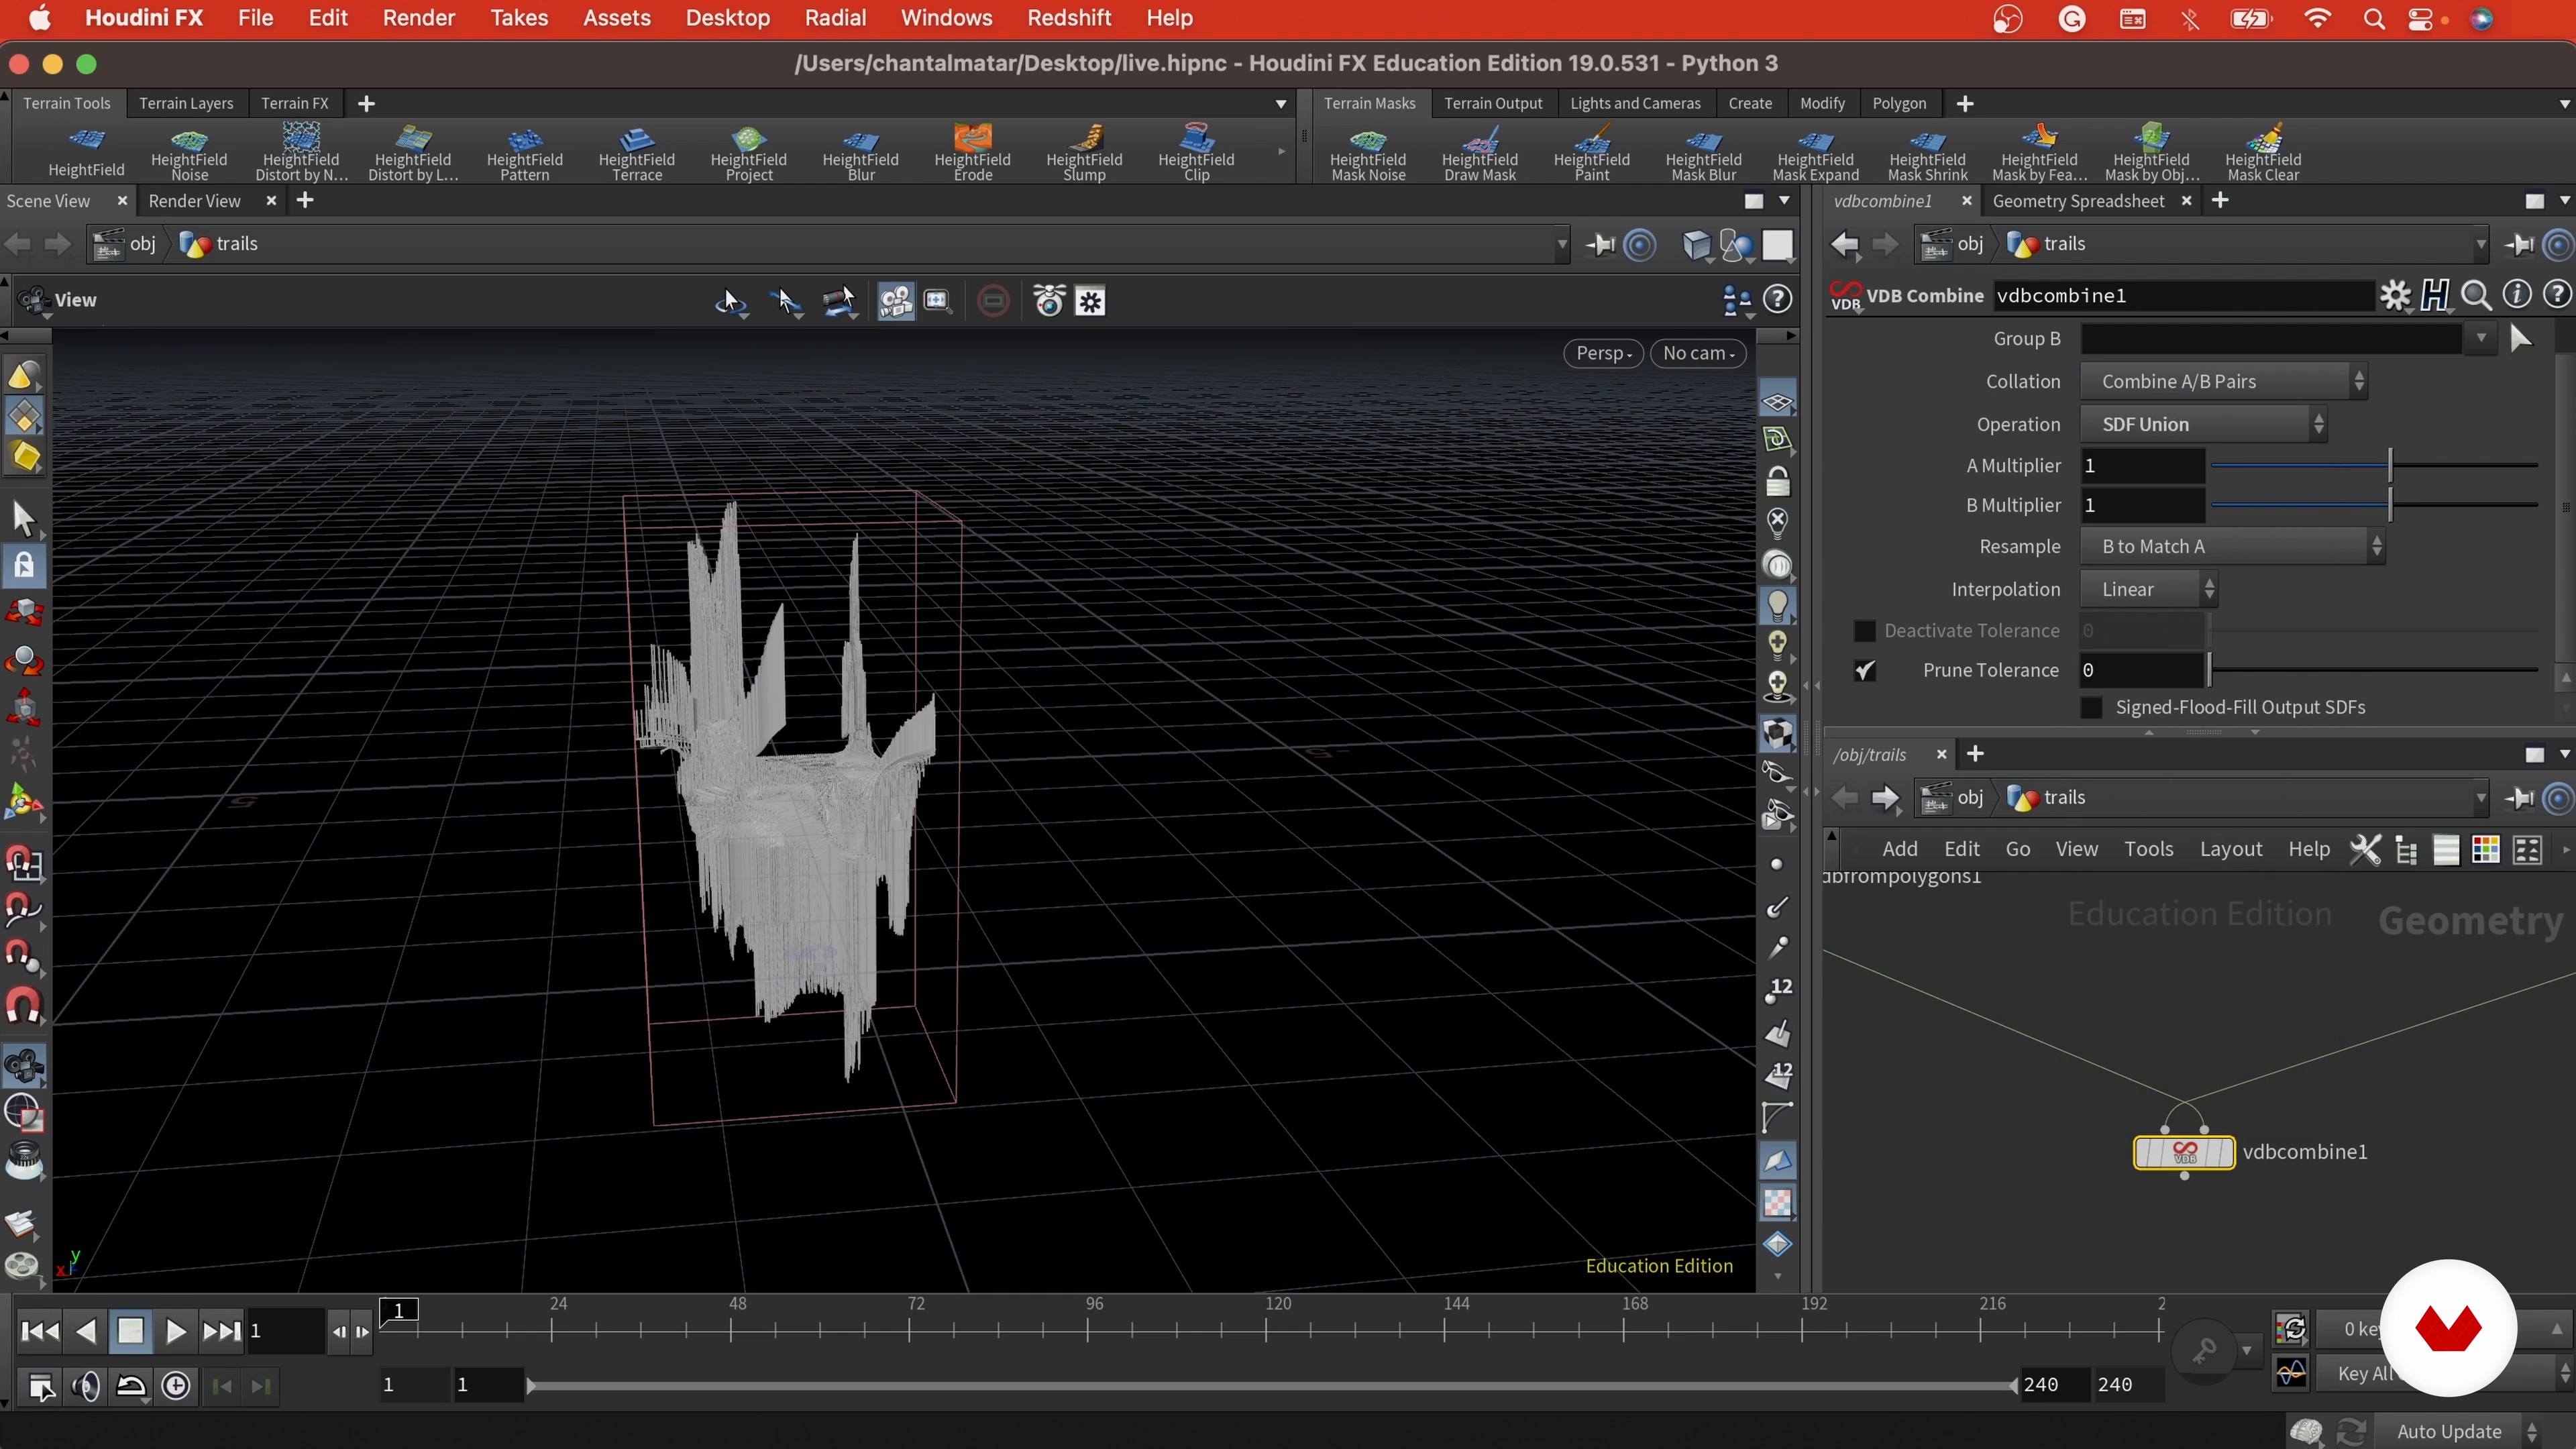The image size is (2576, 1449).
Task: Adjust the A Multiplier slider
Action: click(2375, 466)
